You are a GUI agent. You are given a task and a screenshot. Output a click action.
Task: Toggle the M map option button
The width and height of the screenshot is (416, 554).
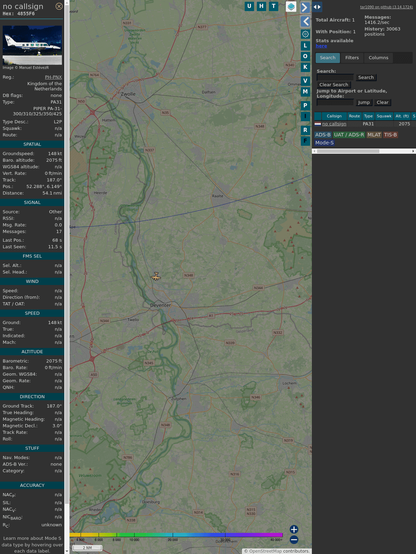[305, 92]
